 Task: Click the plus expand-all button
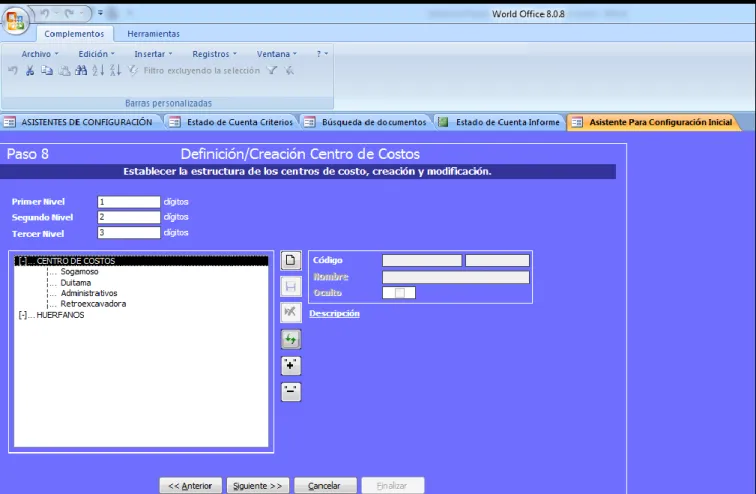tap(291, 366)
